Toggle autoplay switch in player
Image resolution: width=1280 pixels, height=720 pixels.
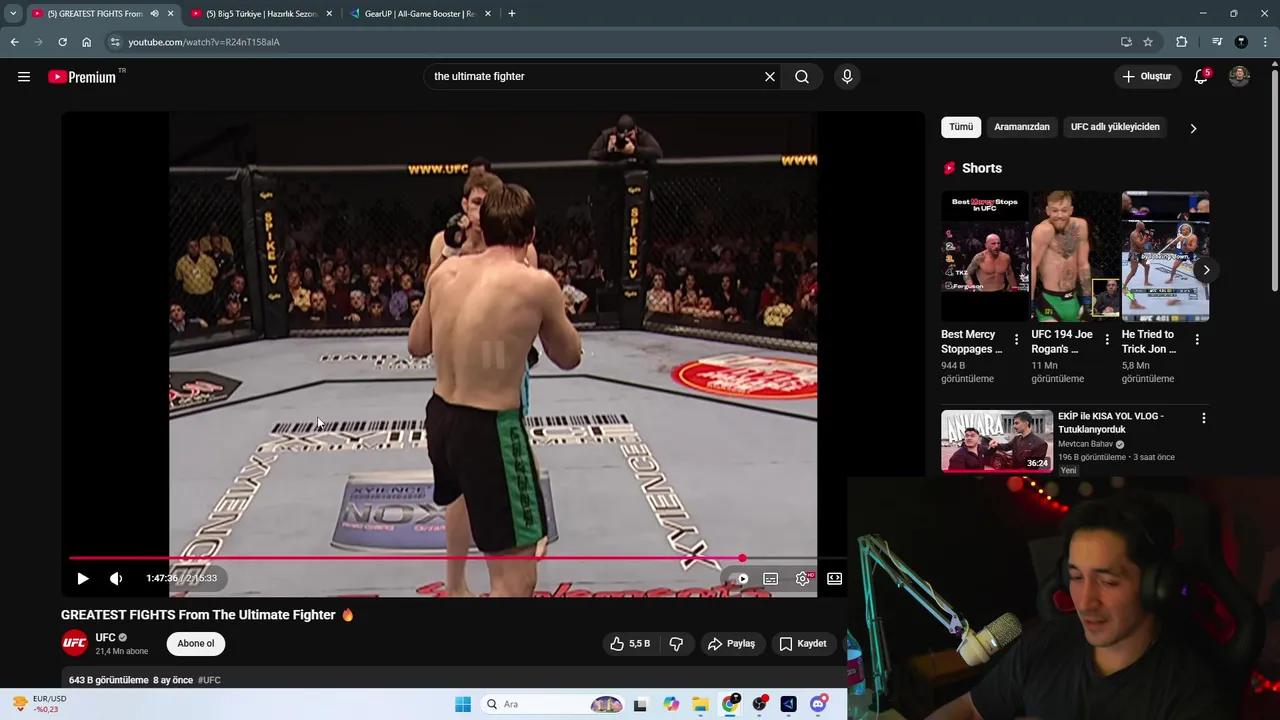(740, 578)
